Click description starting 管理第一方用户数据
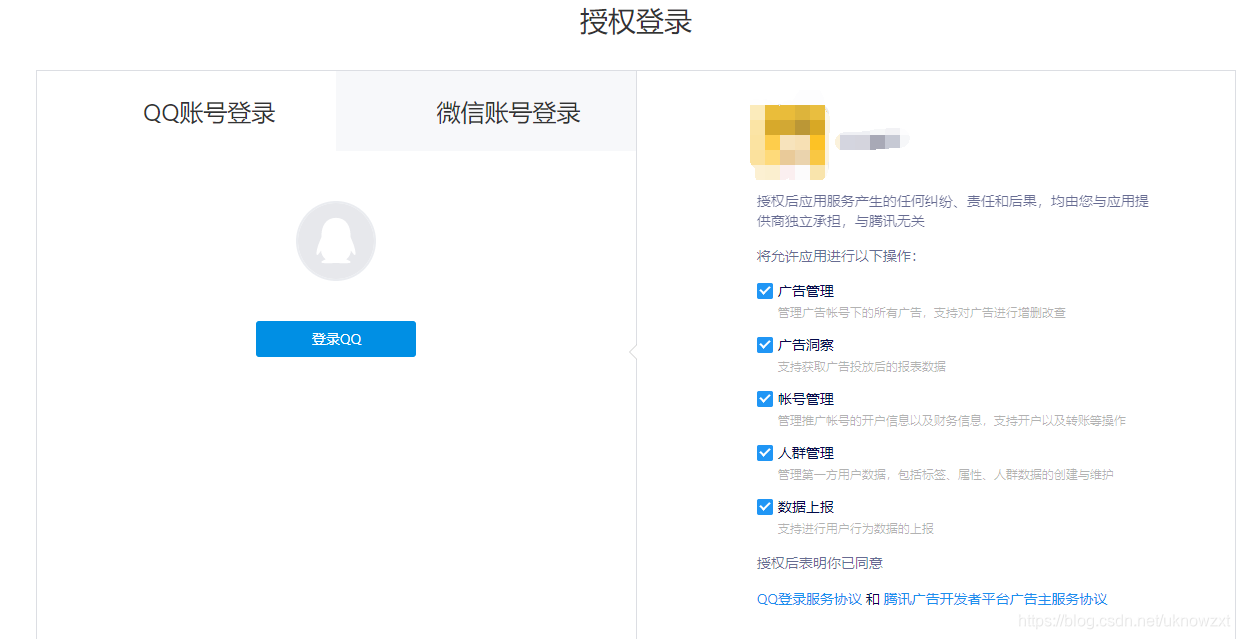This screenshot has height=639, width=1240. (x=946, y=475)
